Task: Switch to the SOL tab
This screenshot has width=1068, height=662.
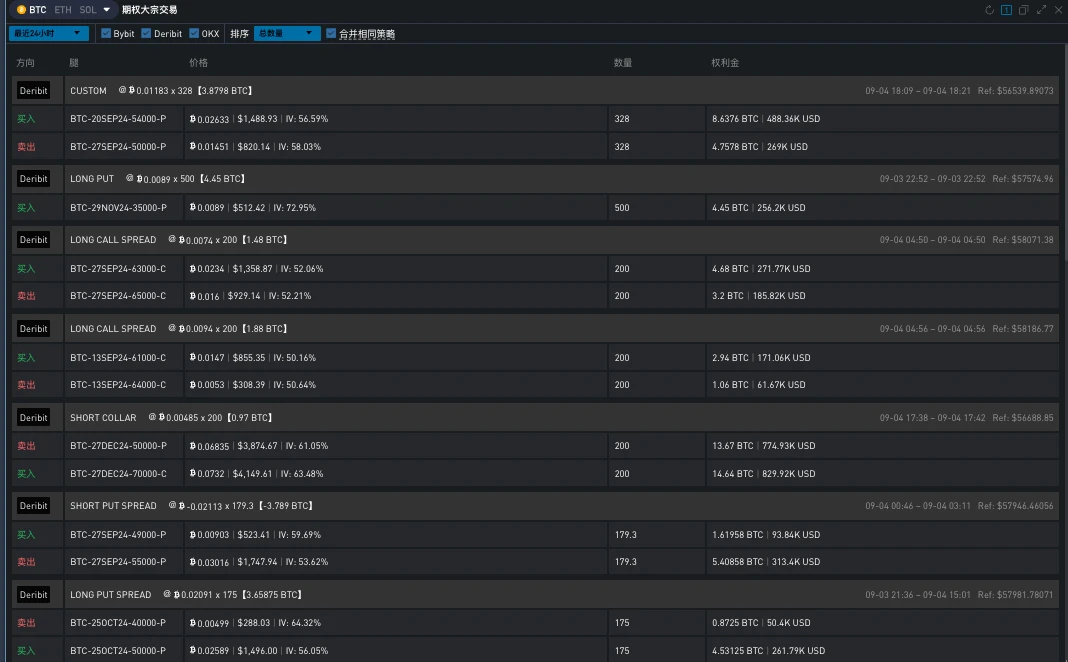Action: (x=88, y=10)
